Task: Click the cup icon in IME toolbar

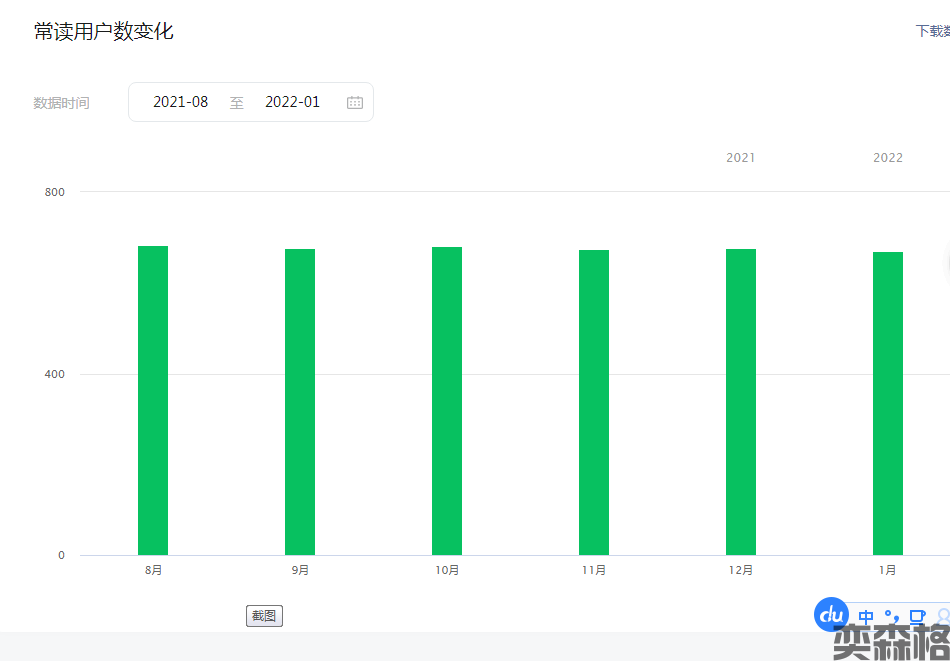Action: 916,617
